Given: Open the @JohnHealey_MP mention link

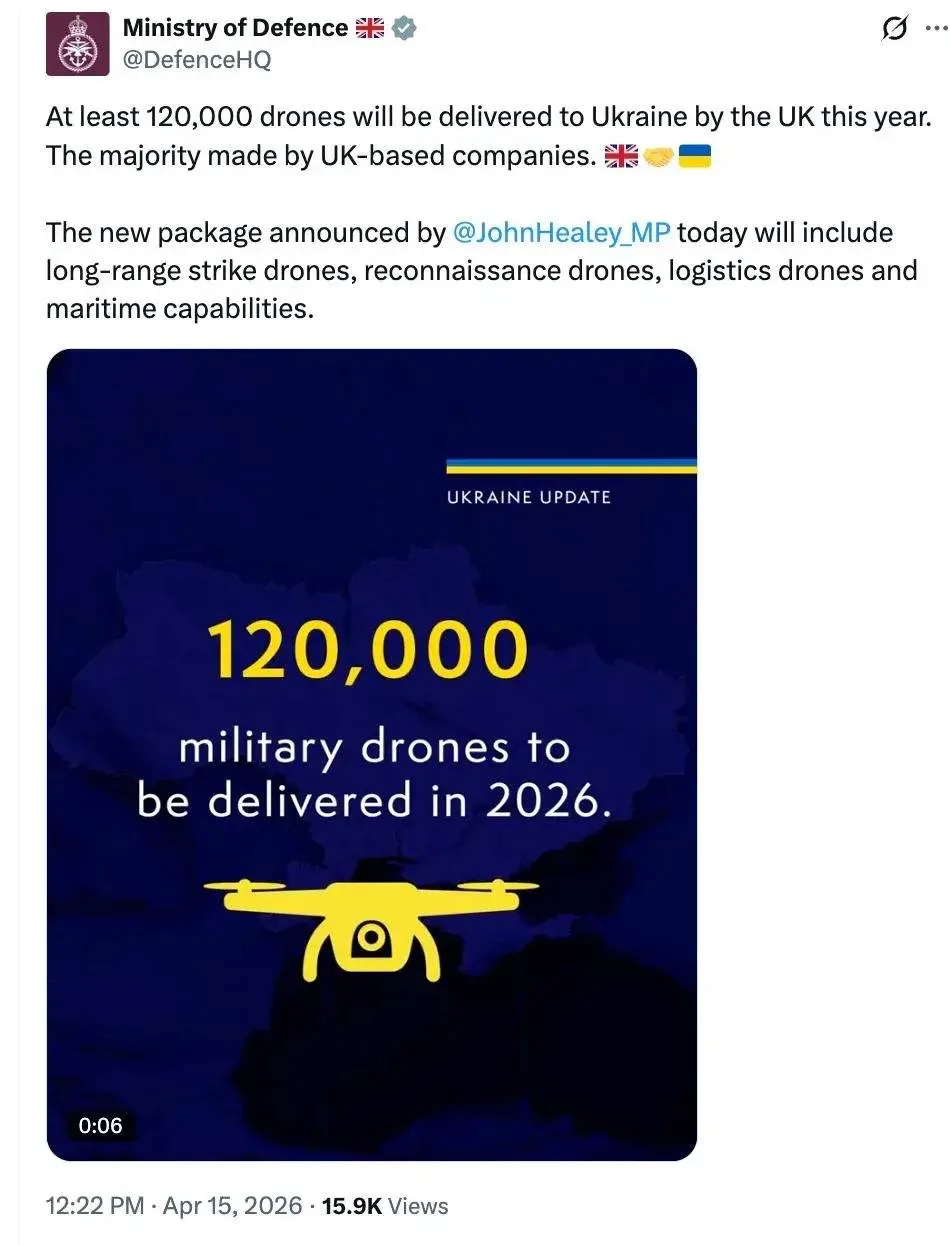Looking at the screenshot, I should click(x=561, y=233).
